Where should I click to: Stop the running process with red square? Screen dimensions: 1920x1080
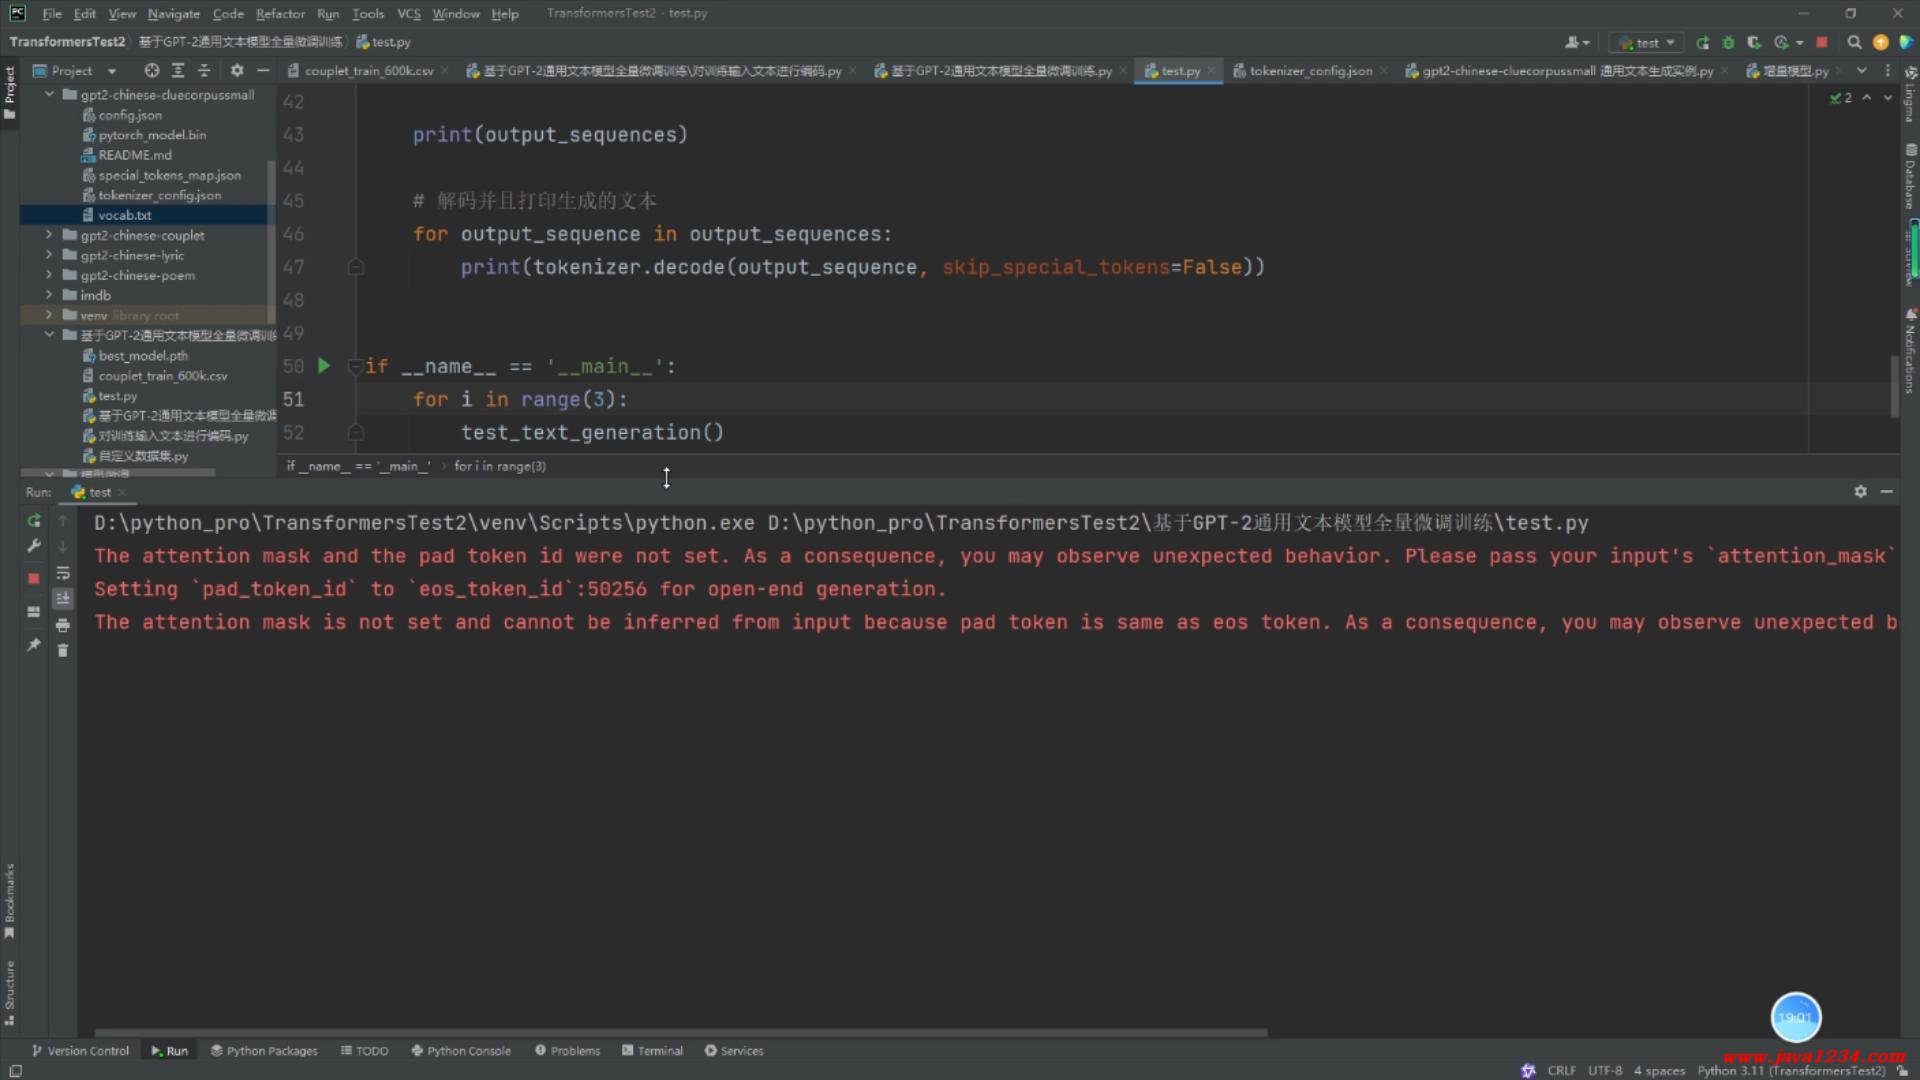[34, 578]
